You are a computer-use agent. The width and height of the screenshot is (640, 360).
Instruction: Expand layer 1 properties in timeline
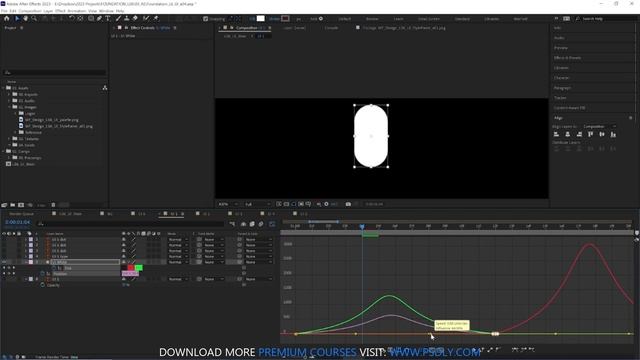tap(26, 240)
